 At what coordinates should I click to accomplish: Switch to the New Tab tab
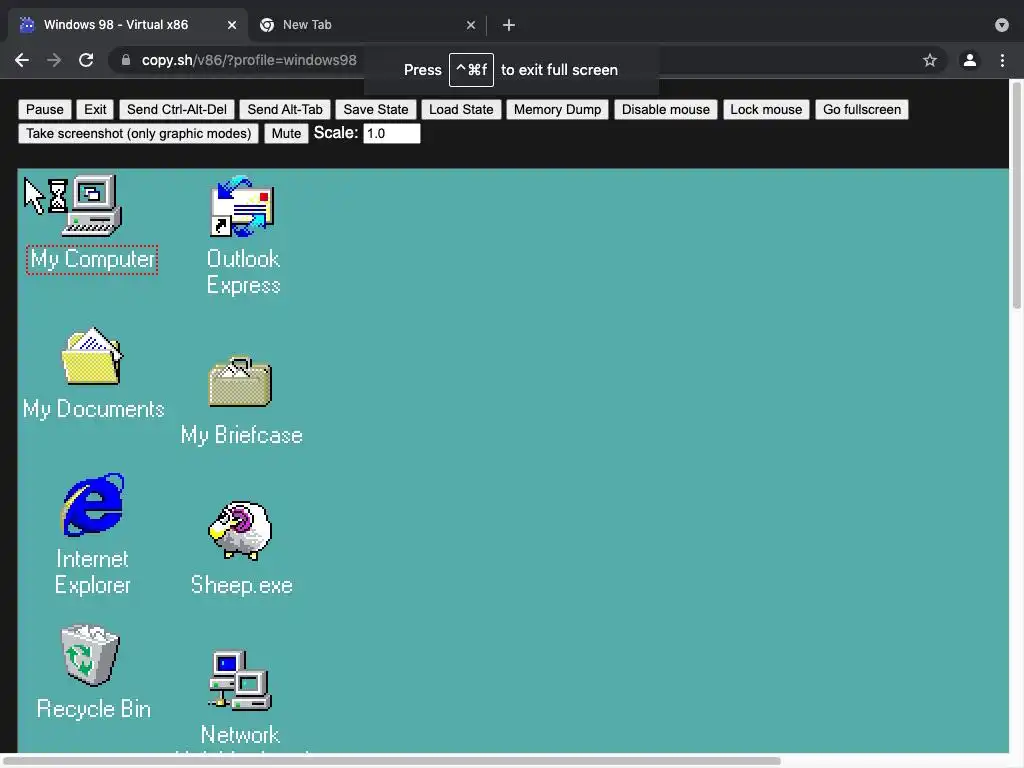[366, 25]
